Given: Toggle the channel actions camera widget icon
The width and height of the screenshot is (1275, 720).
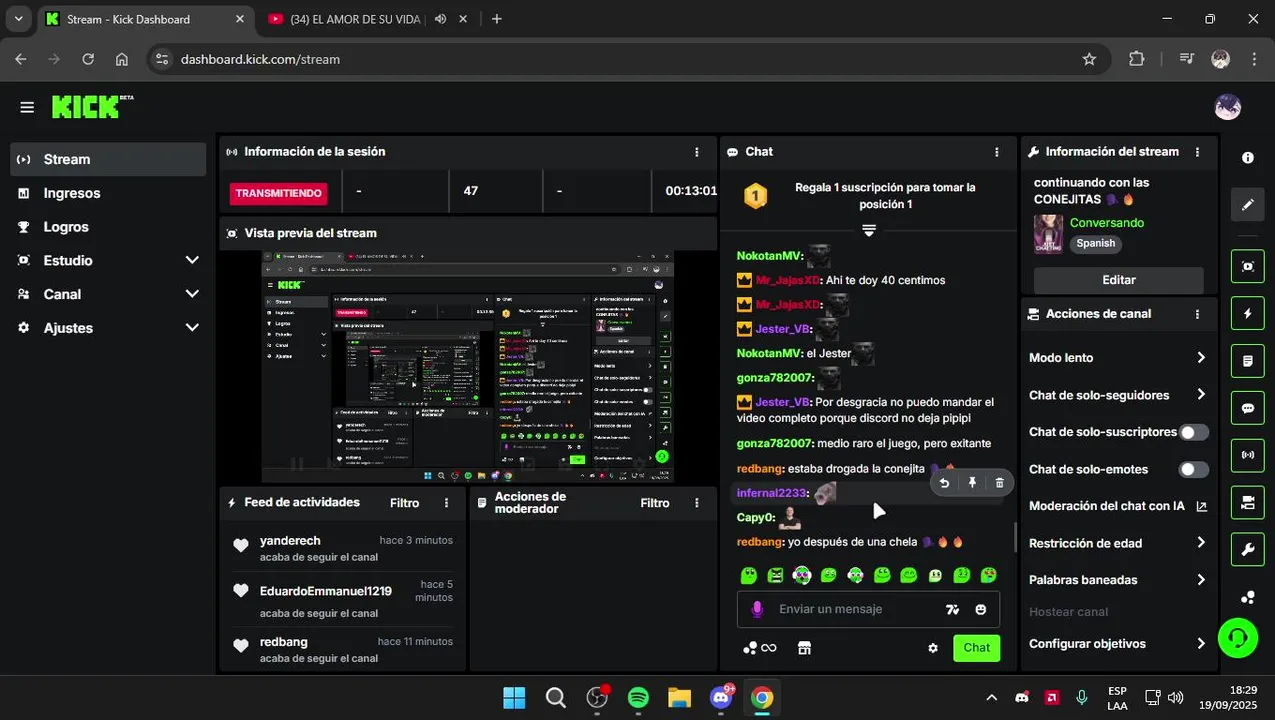Looking at the screenshot, I should [x=1248, y=502].
